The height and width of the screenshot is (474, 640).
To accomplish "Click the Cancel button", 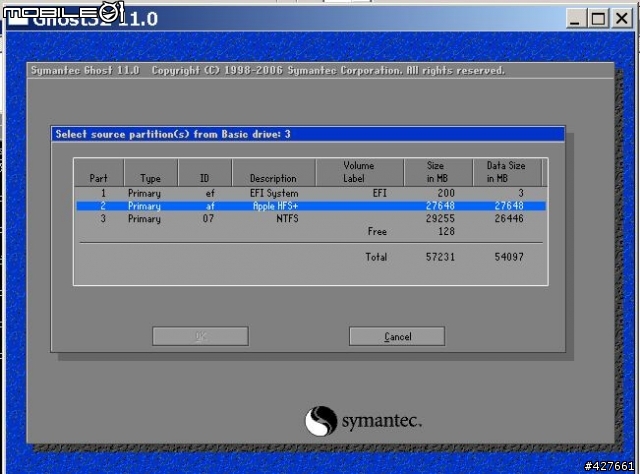I will pos(397,336).
